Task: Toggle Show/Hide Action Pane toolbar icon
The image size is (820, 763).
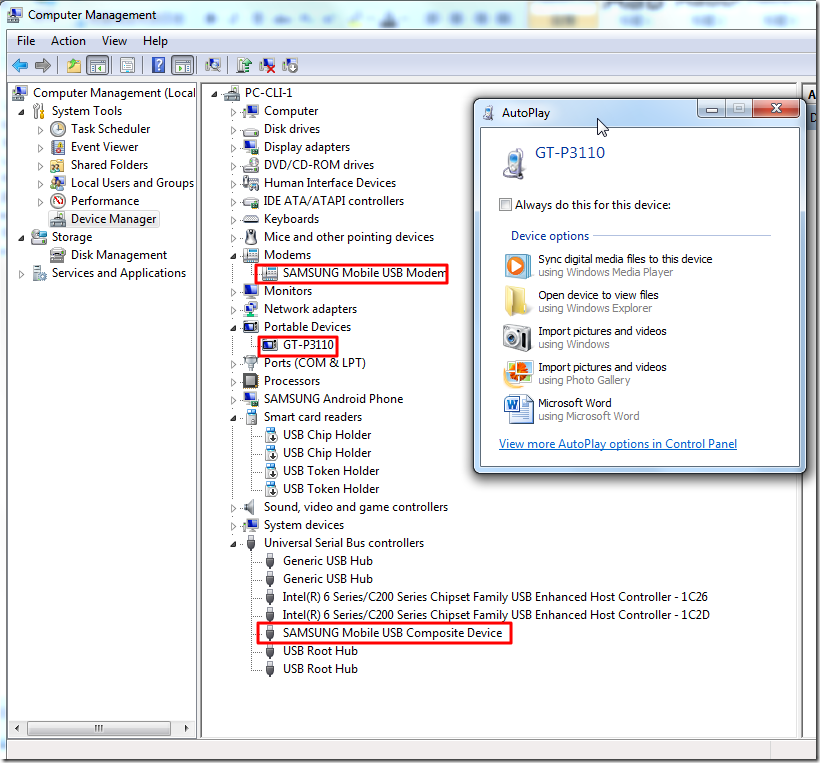Action: click(183, 65)
